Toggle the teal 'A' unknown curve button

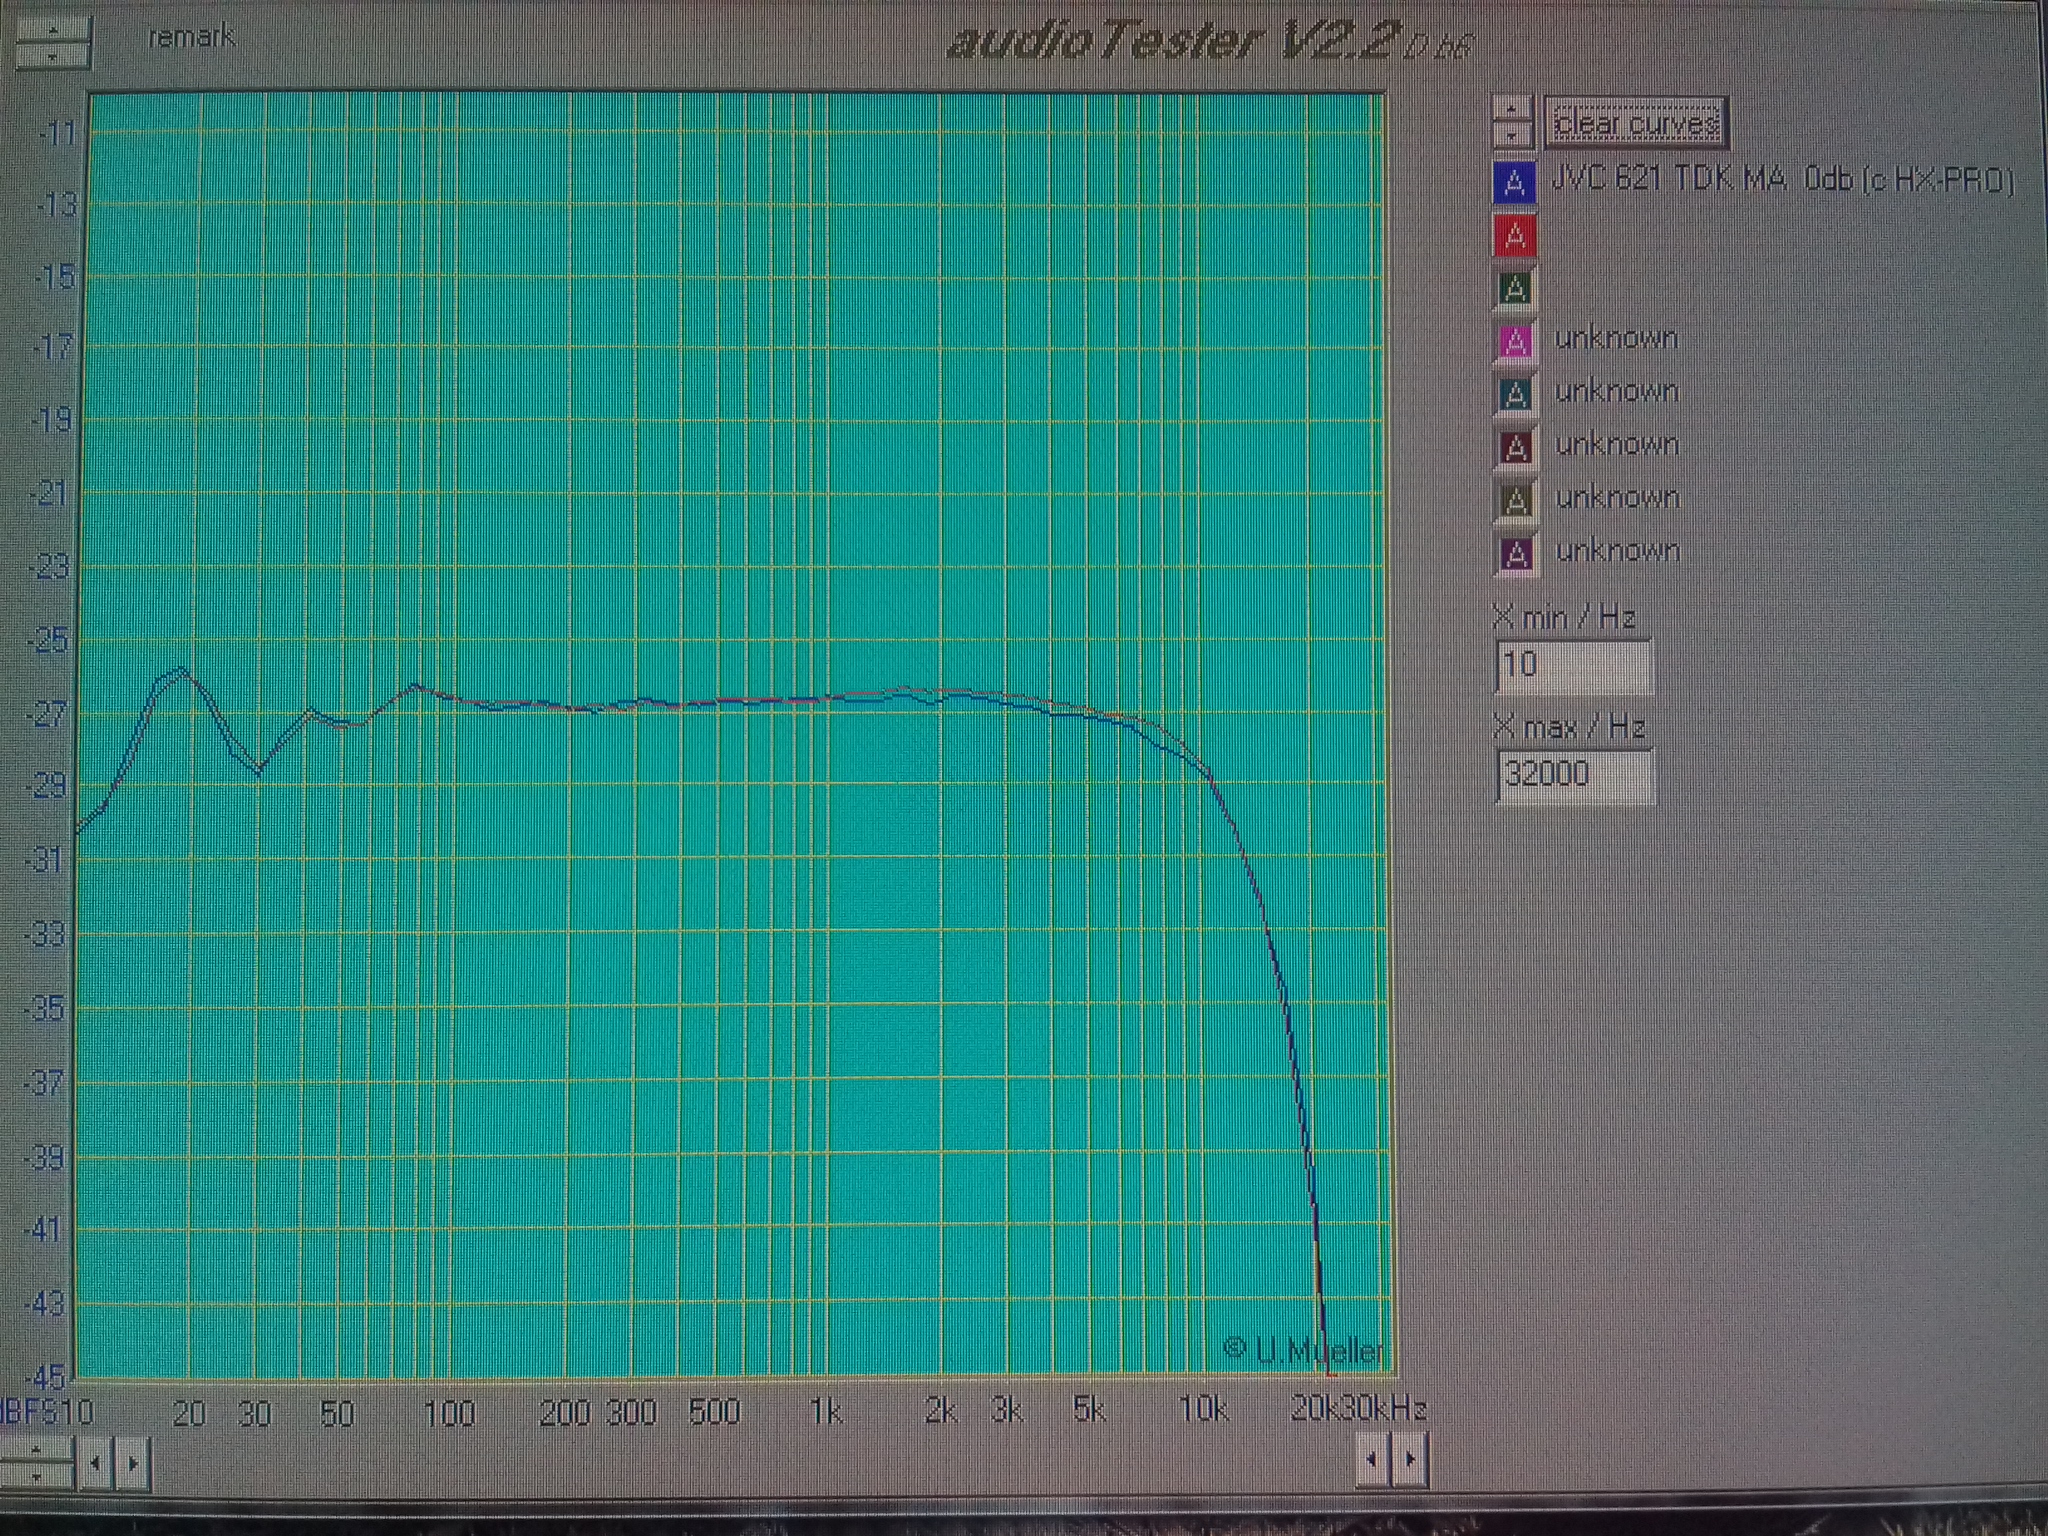click(x=1515, y=395)
